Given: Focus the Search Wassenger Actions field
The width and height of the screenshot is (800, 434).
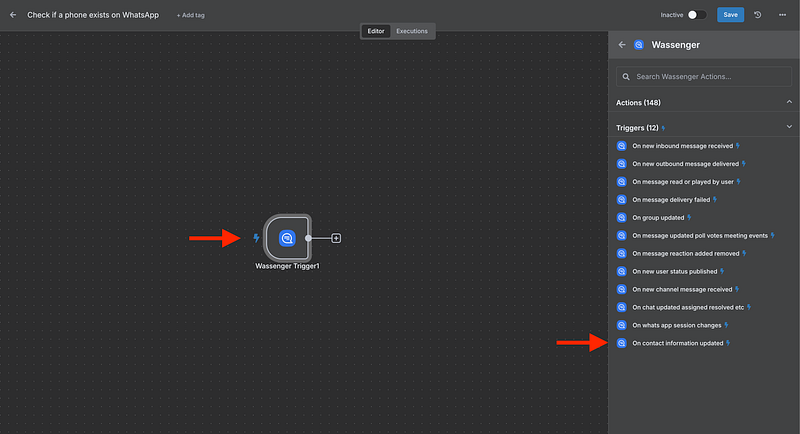Looking at the screenshot, I should 703,77.
